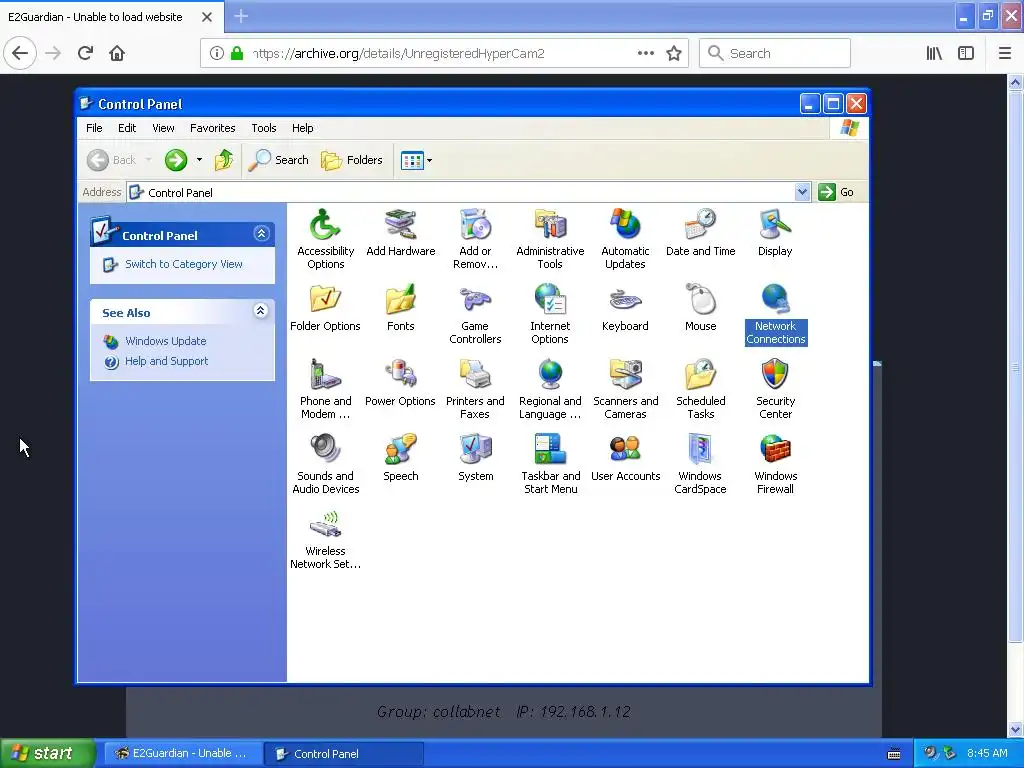1024x768 pixels.
Task: Click Control Panel taskbar button
Action: point(344,754)
